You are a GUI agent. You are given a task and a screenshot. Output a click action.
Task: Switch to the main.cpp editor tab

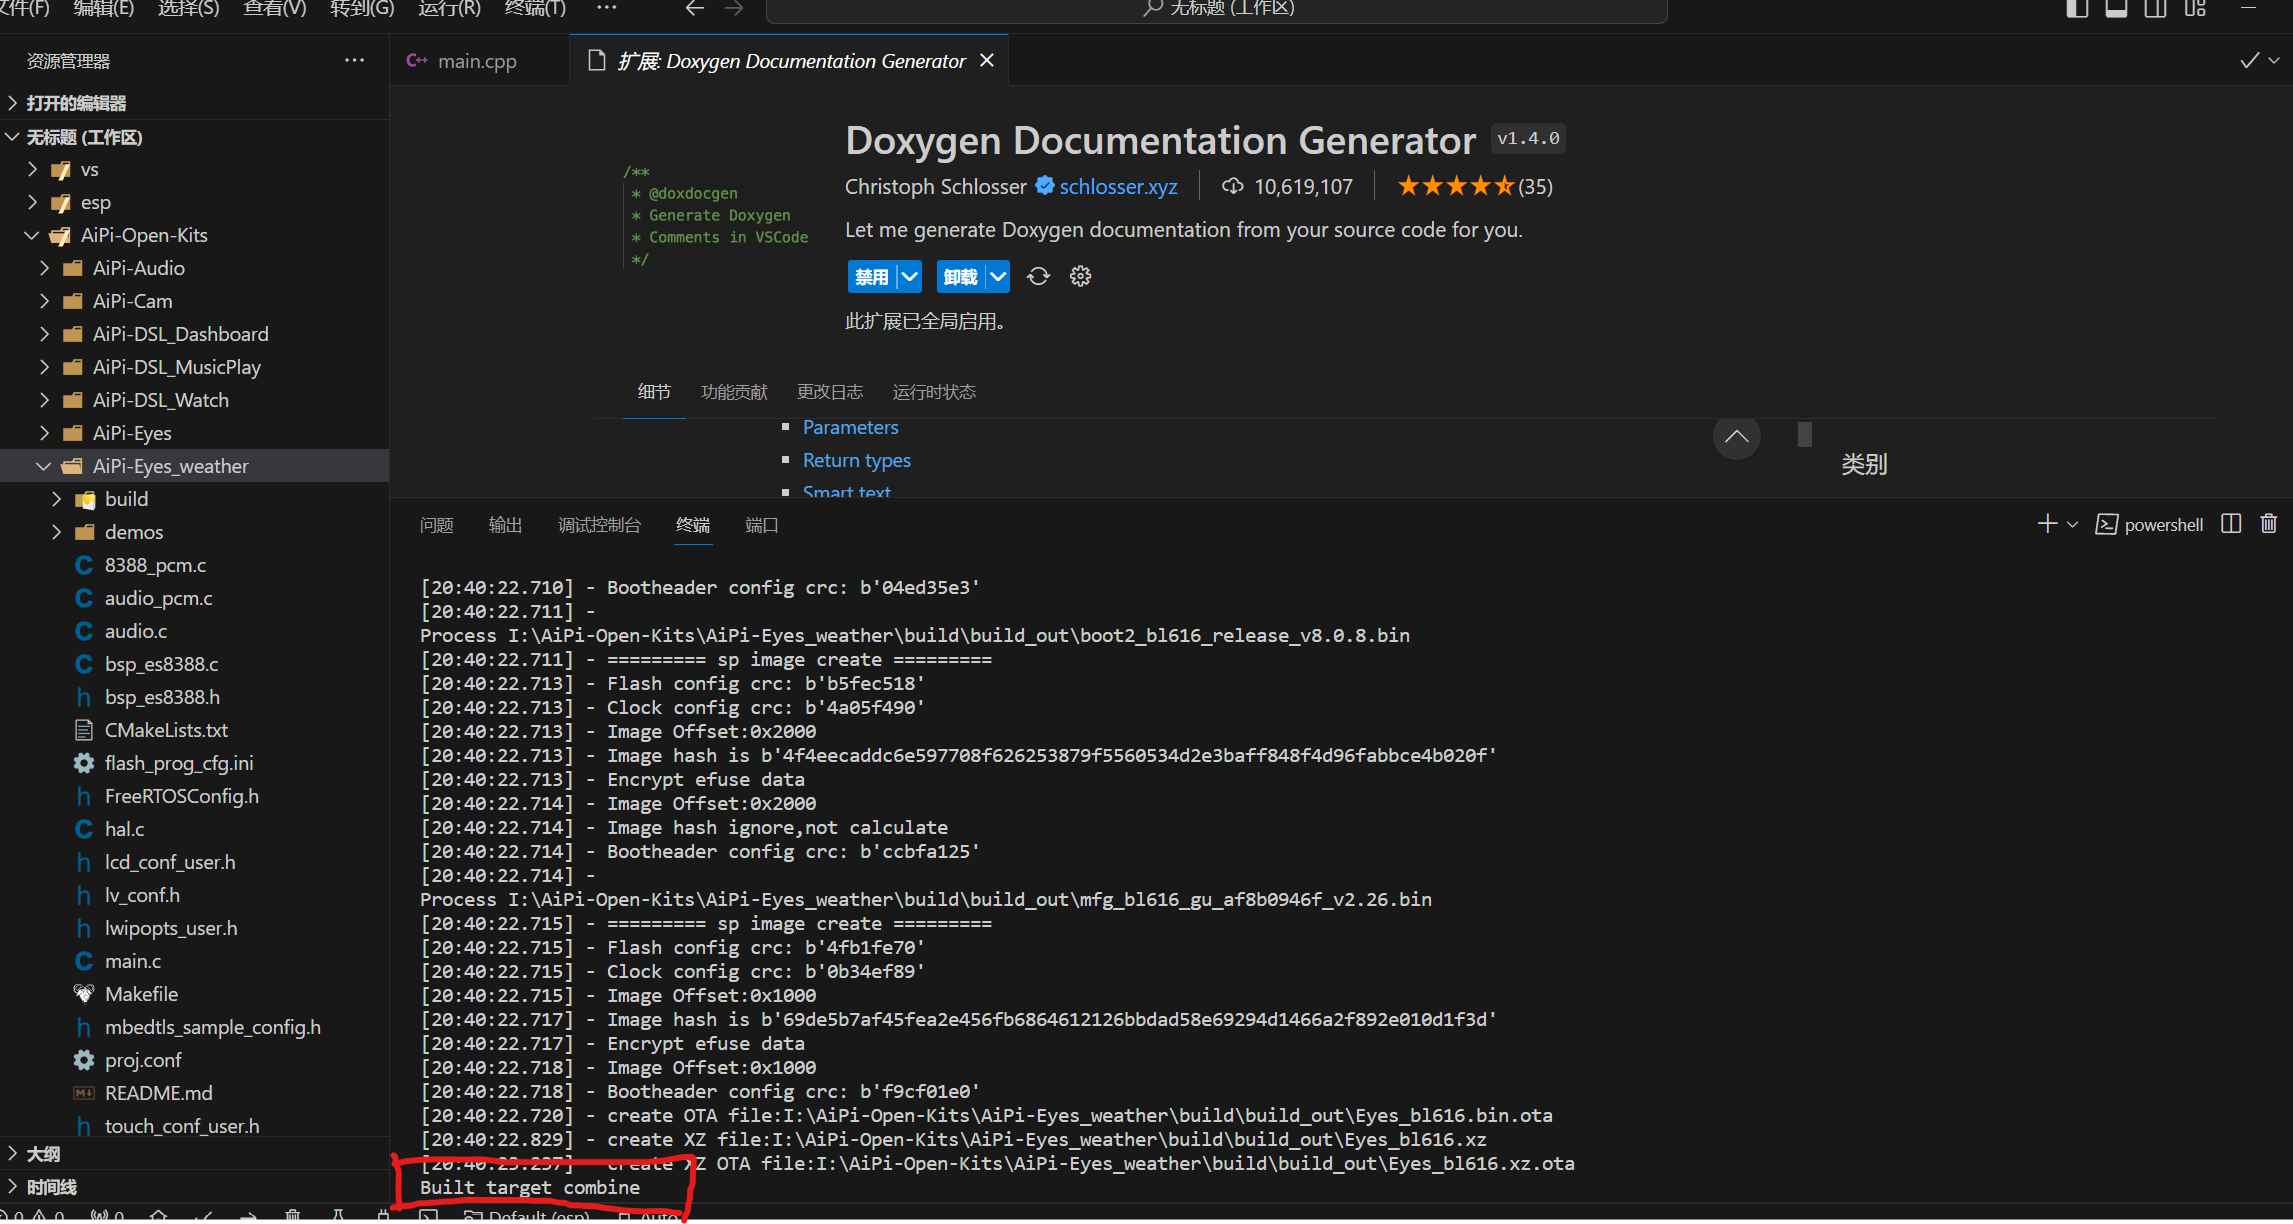pyautogui.click(x=478, y=61)
